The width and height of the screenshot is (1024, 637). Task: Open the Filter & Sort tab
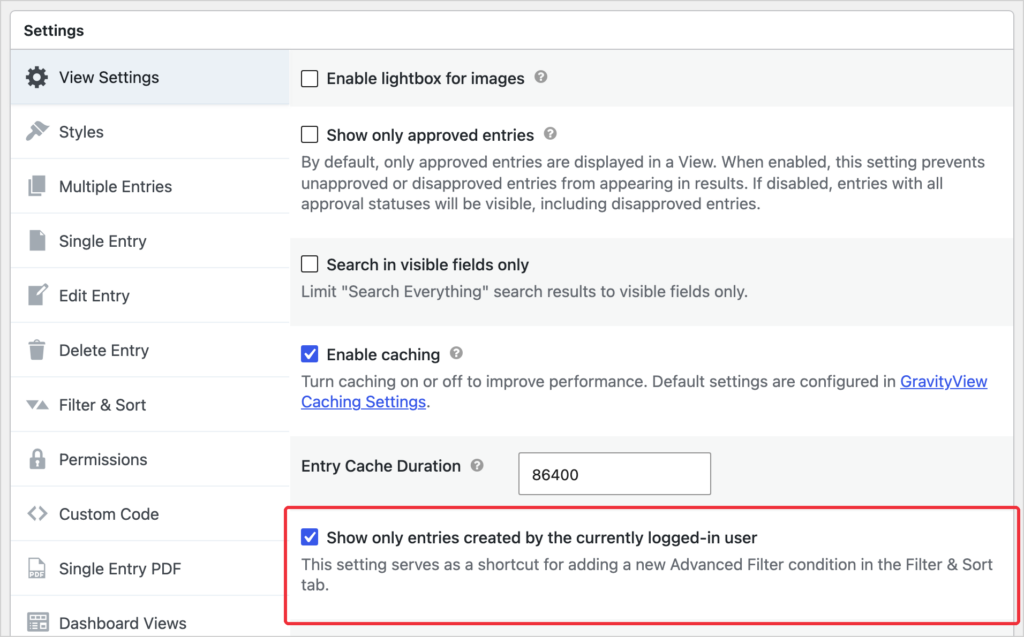click(x=150, y=405)
